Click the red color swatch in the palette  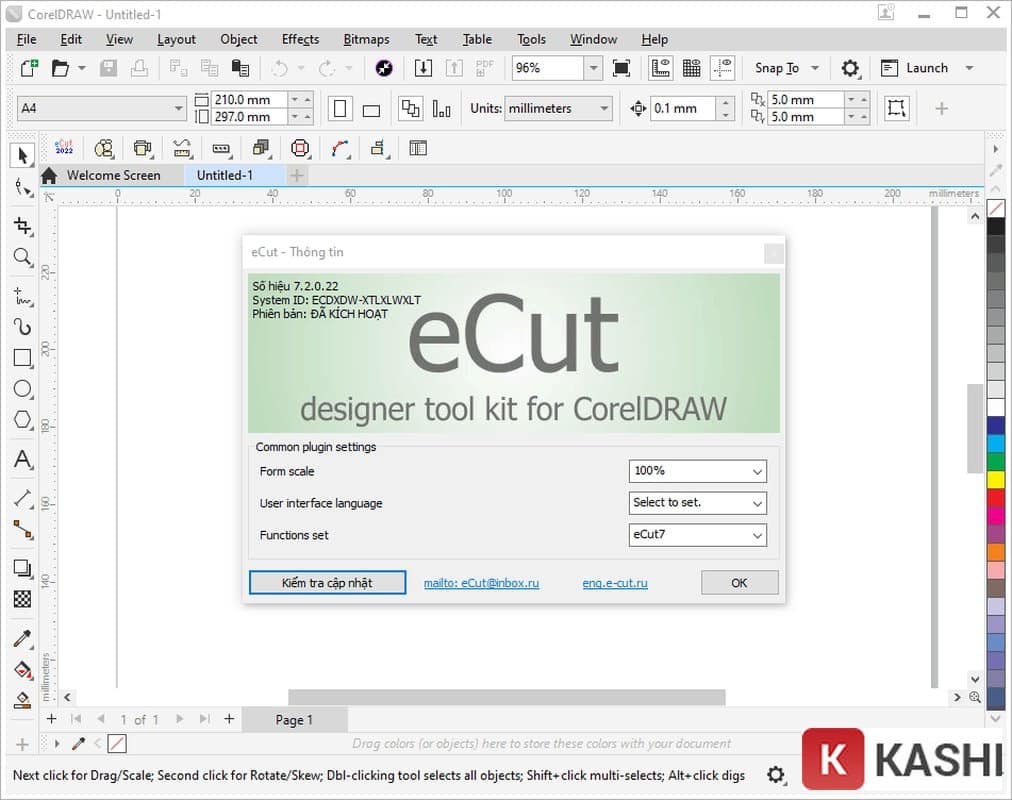pos(995,497)
